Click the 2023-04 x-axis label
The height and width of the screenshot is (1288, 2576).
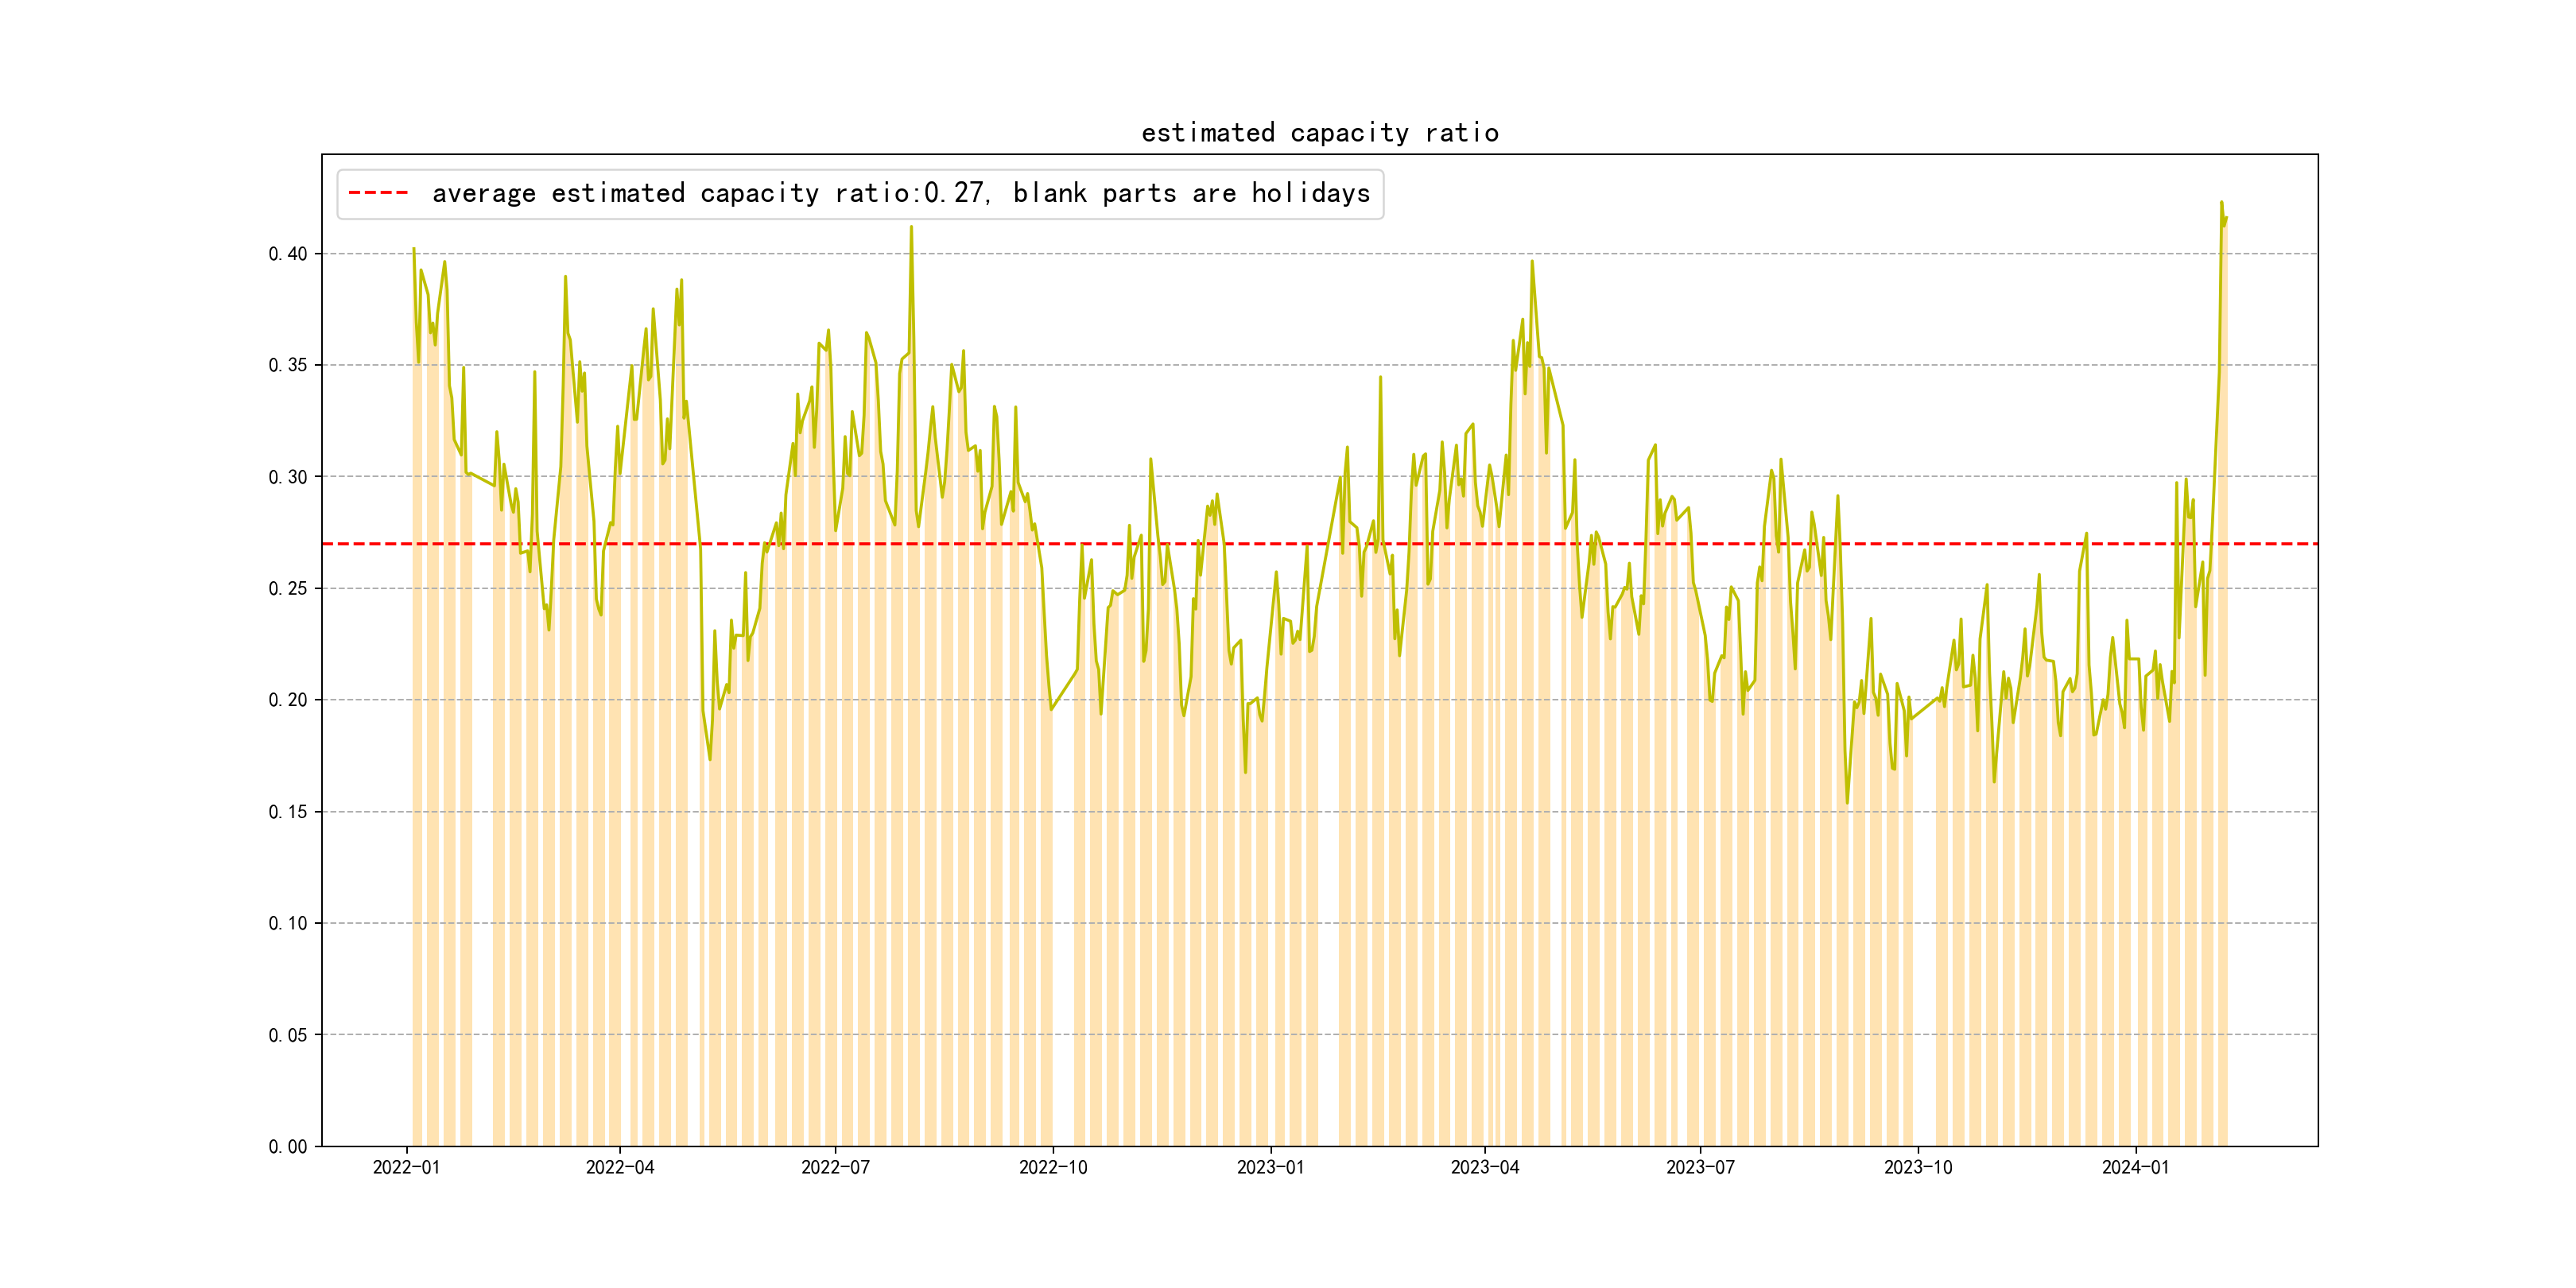pyautogui.click(x=1485, y=1167)
